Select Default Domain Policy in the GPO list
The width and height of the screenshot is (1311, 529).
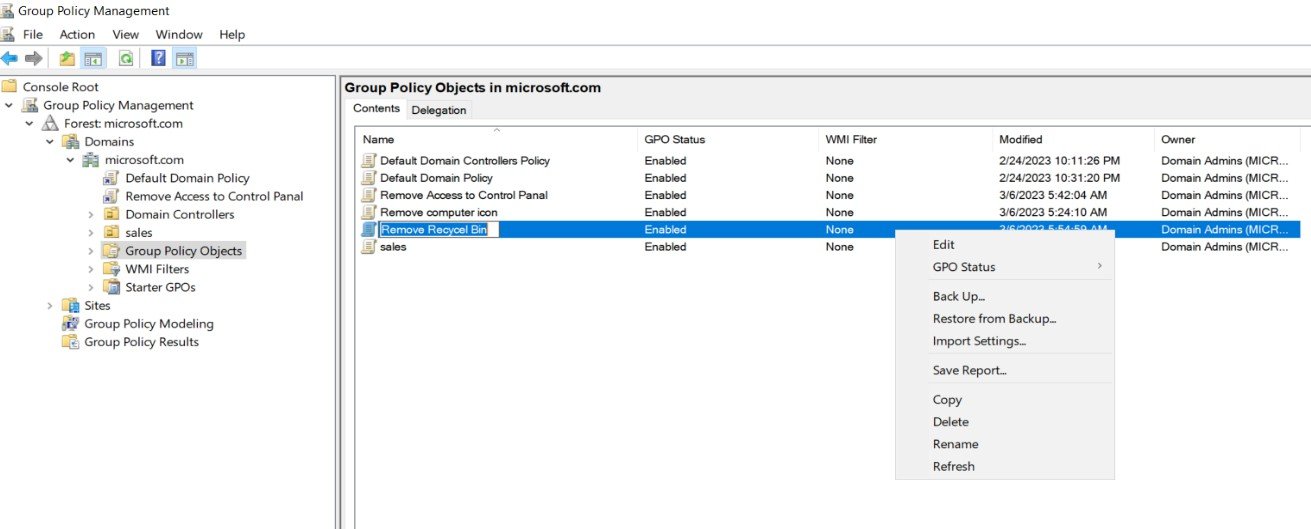828,177
